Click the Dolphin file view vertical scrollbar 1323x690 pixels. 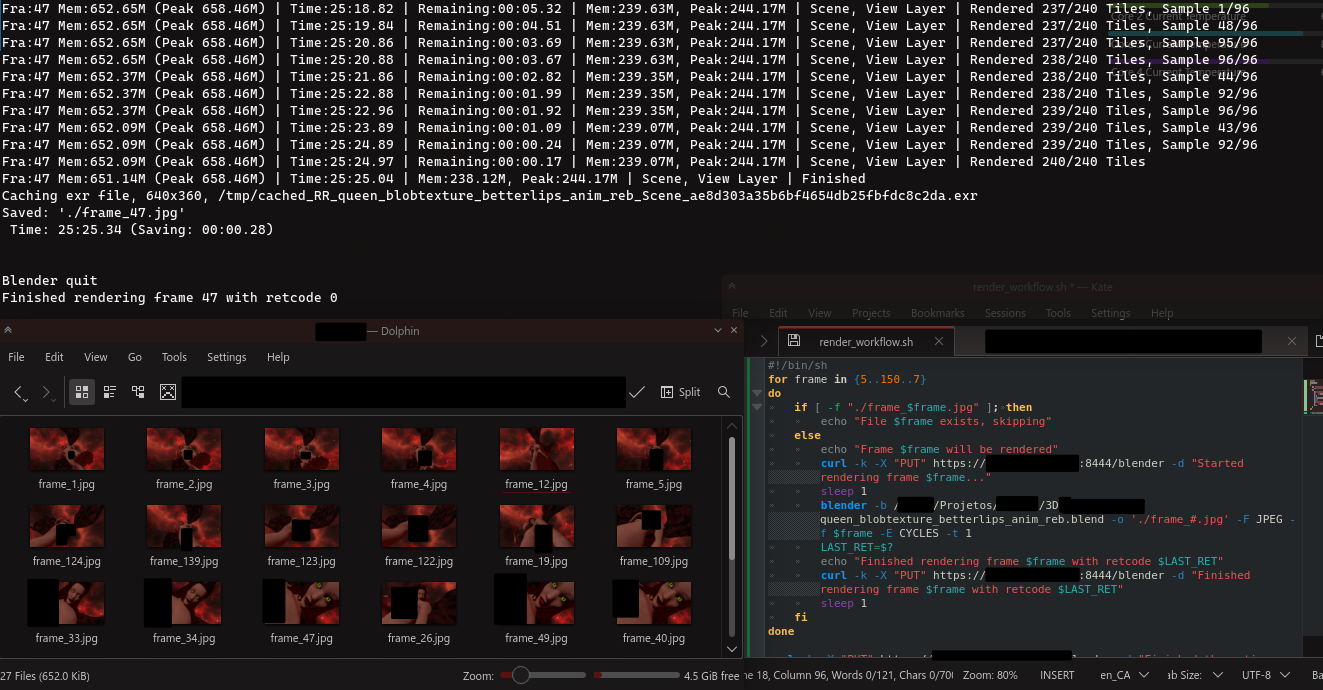tap(732, 535)
